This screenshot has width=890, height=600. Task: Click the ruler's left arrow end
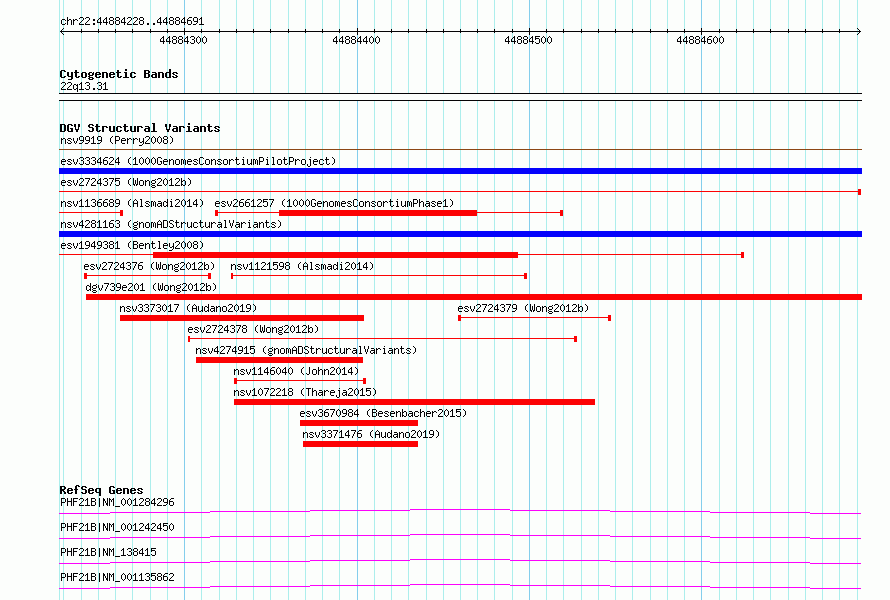point(62,32)
